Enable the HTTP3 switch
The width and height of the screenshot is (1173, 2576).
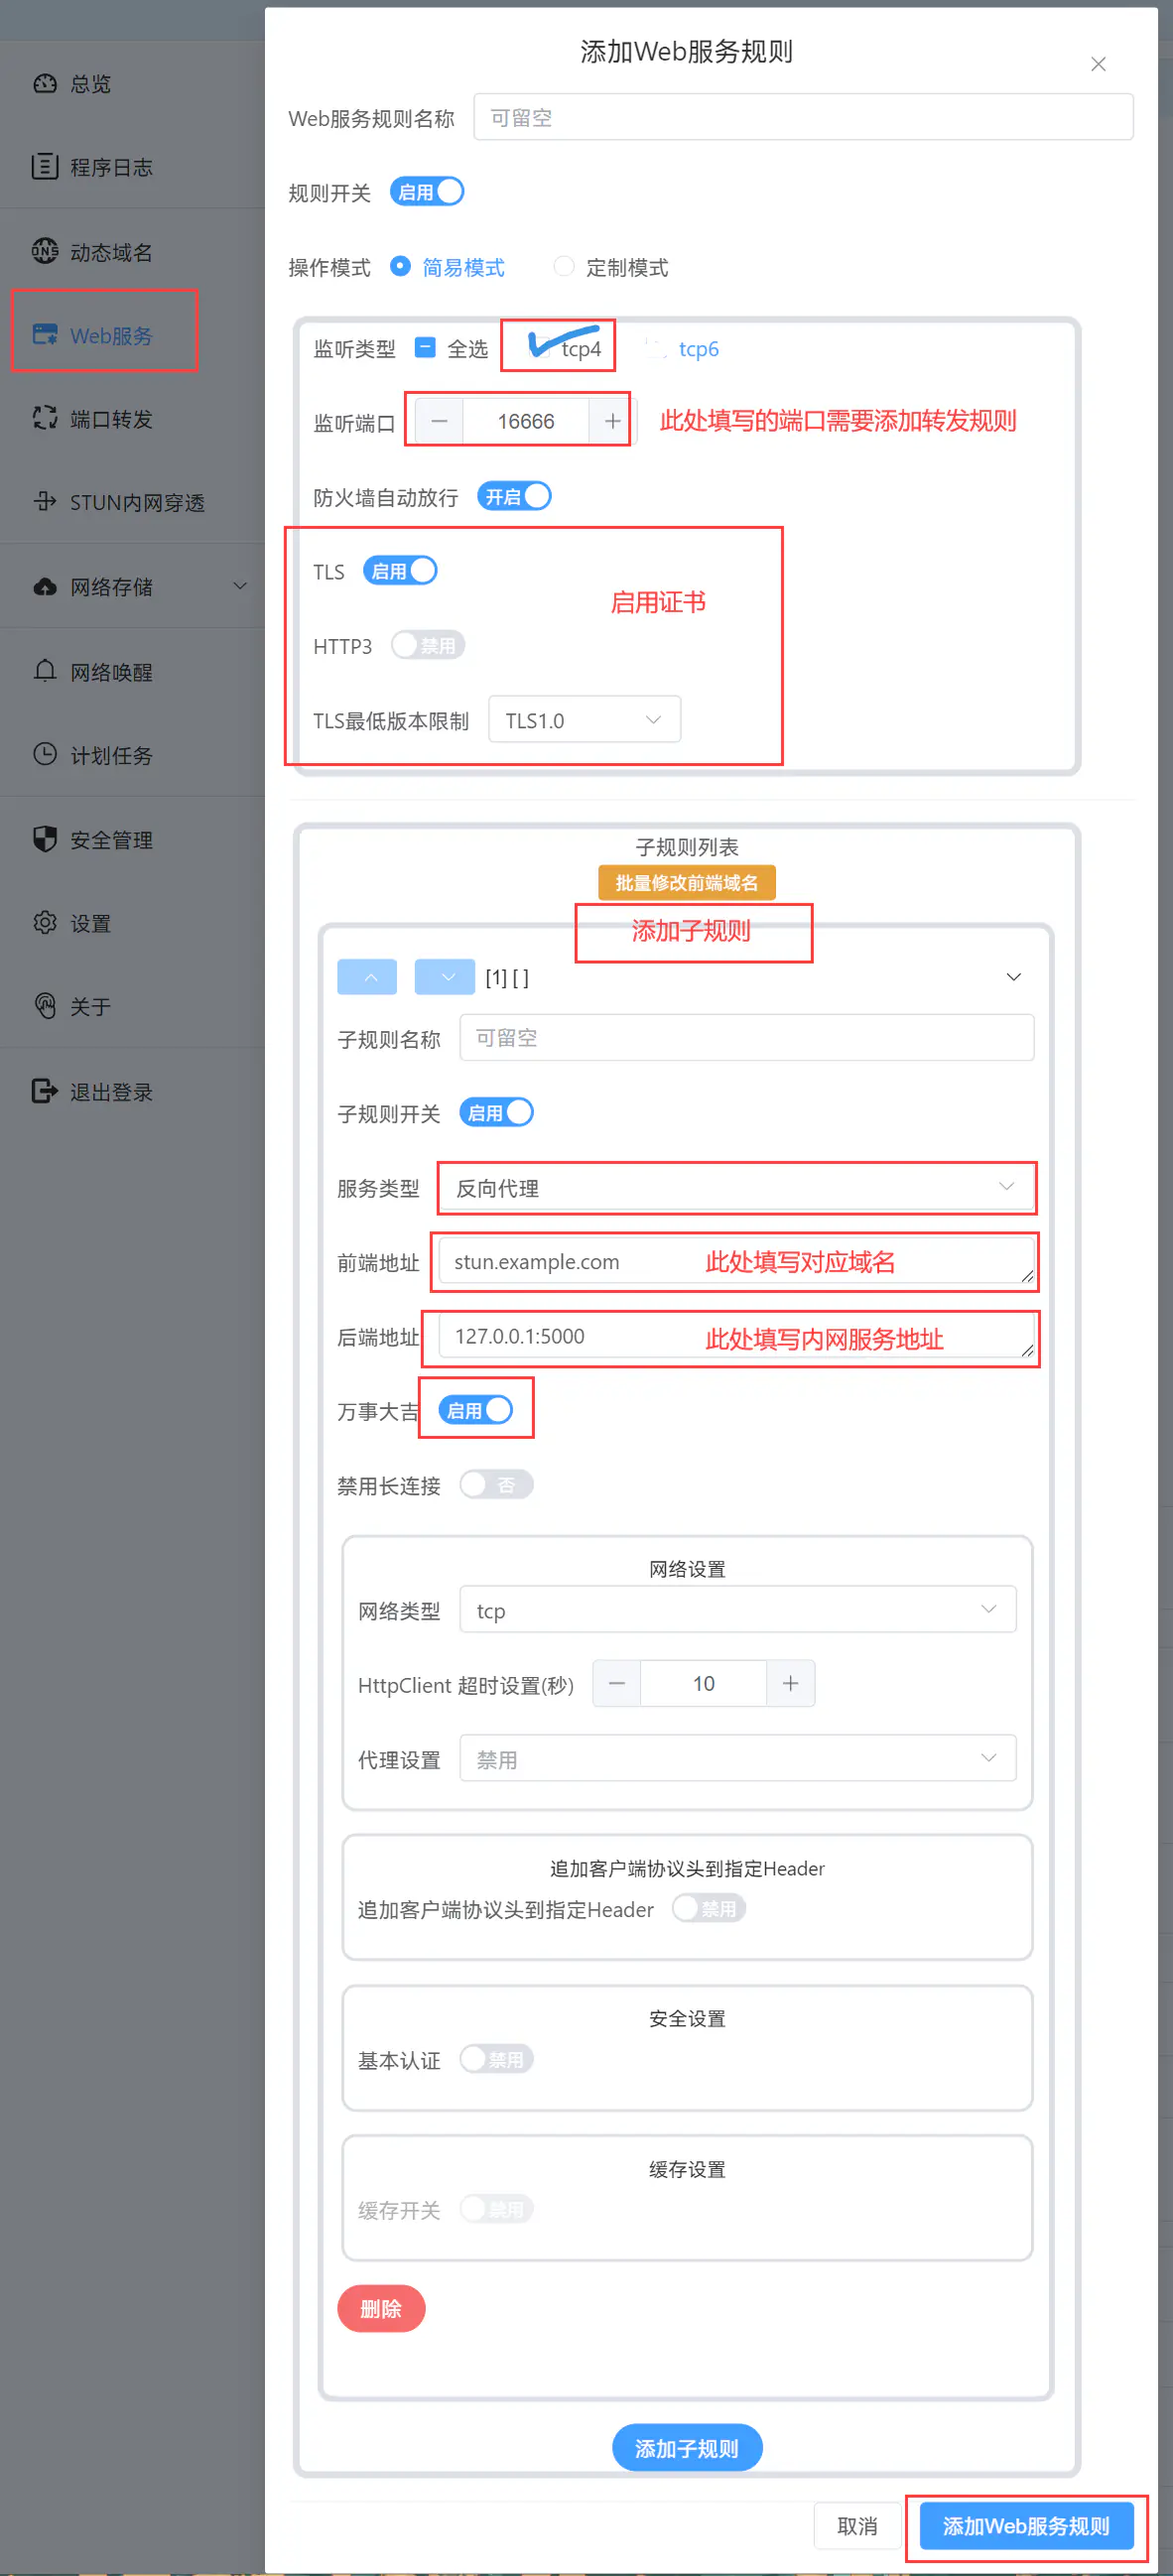point(428,645)
